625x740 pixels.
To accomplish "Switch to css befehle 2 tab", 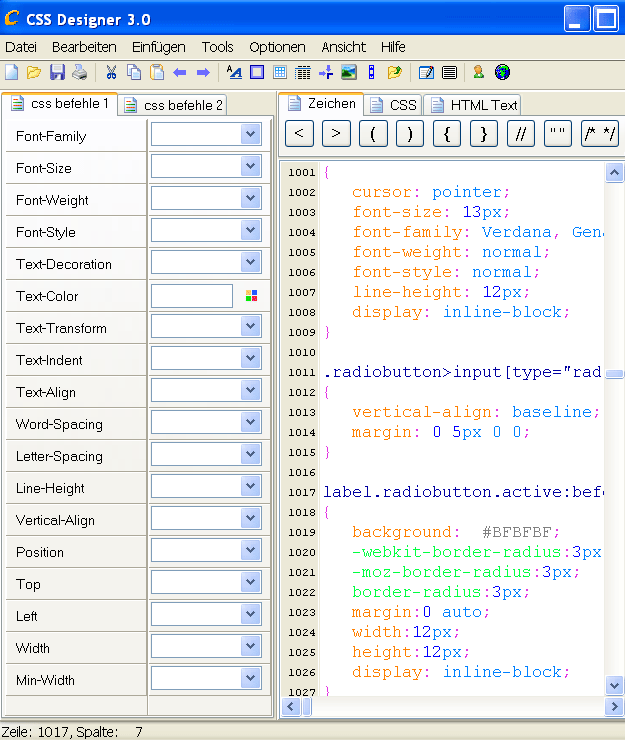I will [x=173, y=105].
